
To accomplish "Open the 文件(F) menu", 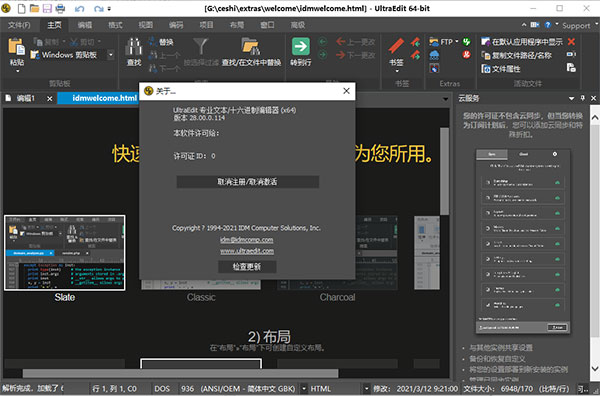I will click(19, 25).
